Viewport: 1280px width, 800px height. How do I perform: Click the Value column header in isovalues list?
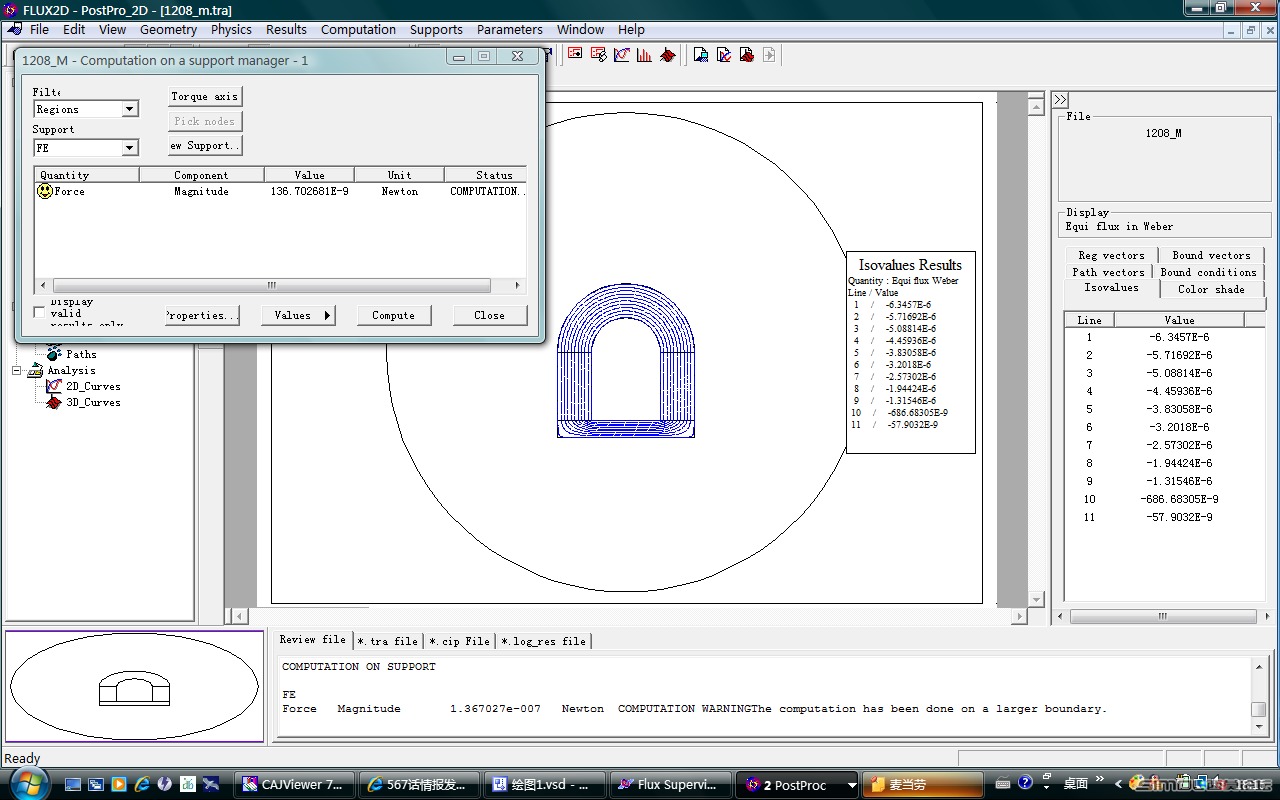click(1179, 320)
